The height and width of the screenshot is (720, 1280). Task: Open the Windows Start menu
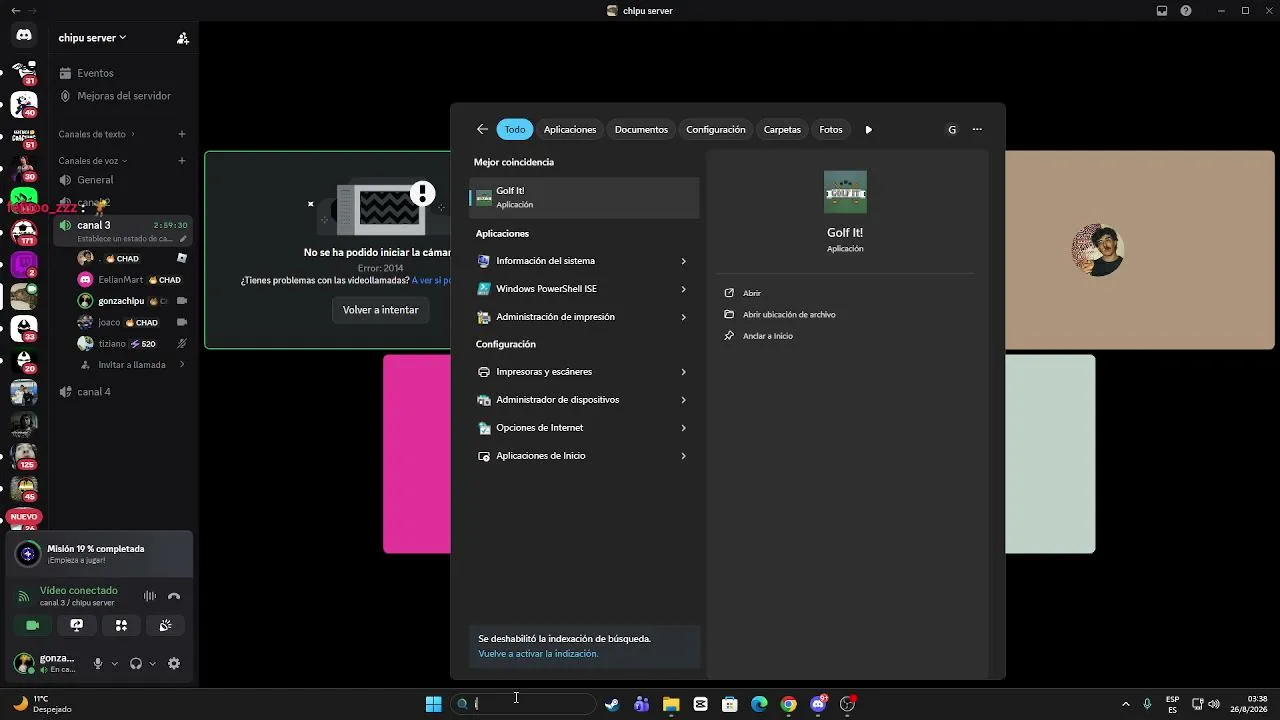pyautogui.click(x=434, y=704)
